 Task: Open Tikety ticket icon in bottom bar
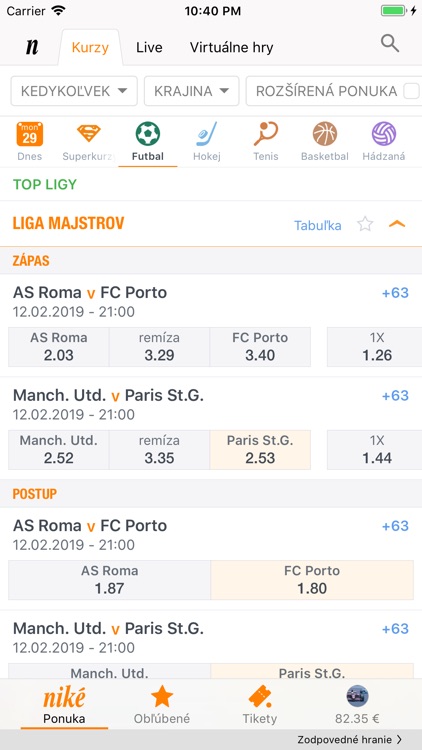[x=260, y=697]
